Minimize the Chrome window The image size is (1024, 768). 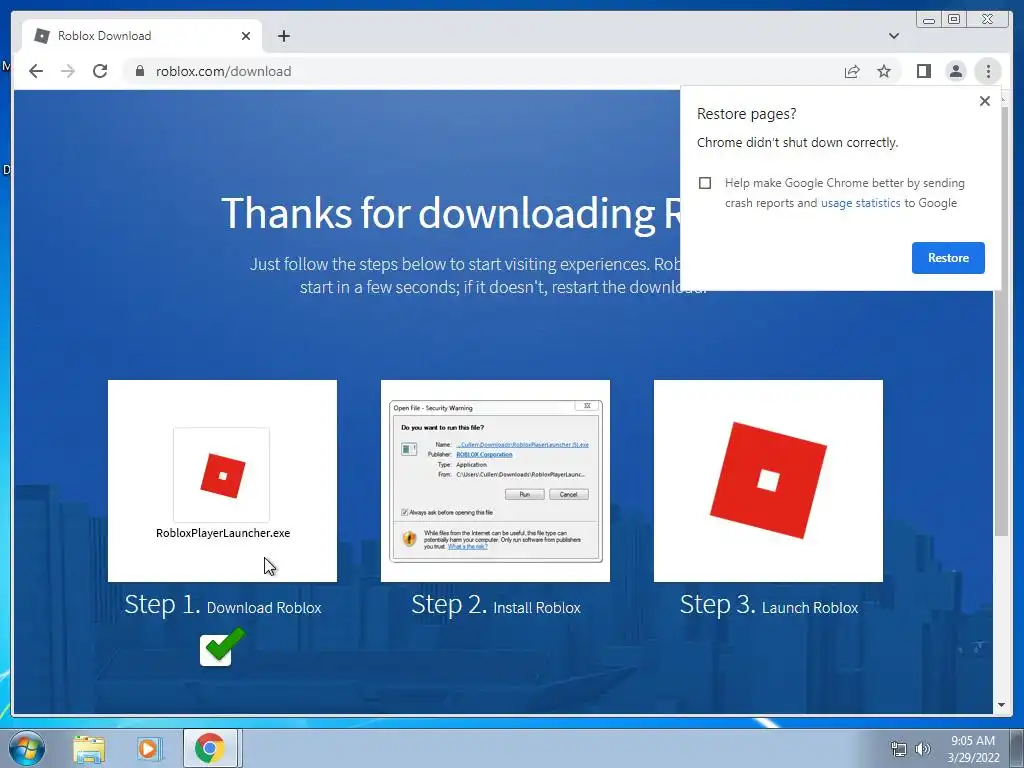(x=929, y=20)
